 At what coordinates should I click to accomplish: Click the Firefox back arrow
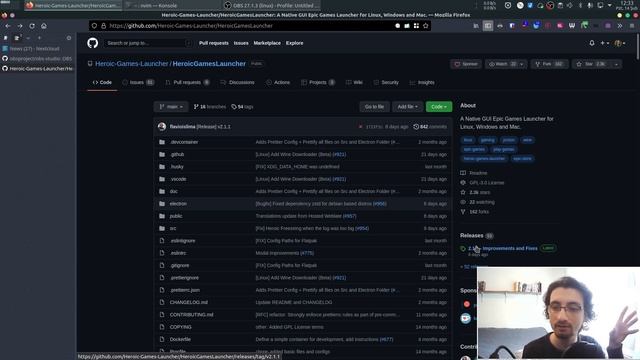(8, 26)
